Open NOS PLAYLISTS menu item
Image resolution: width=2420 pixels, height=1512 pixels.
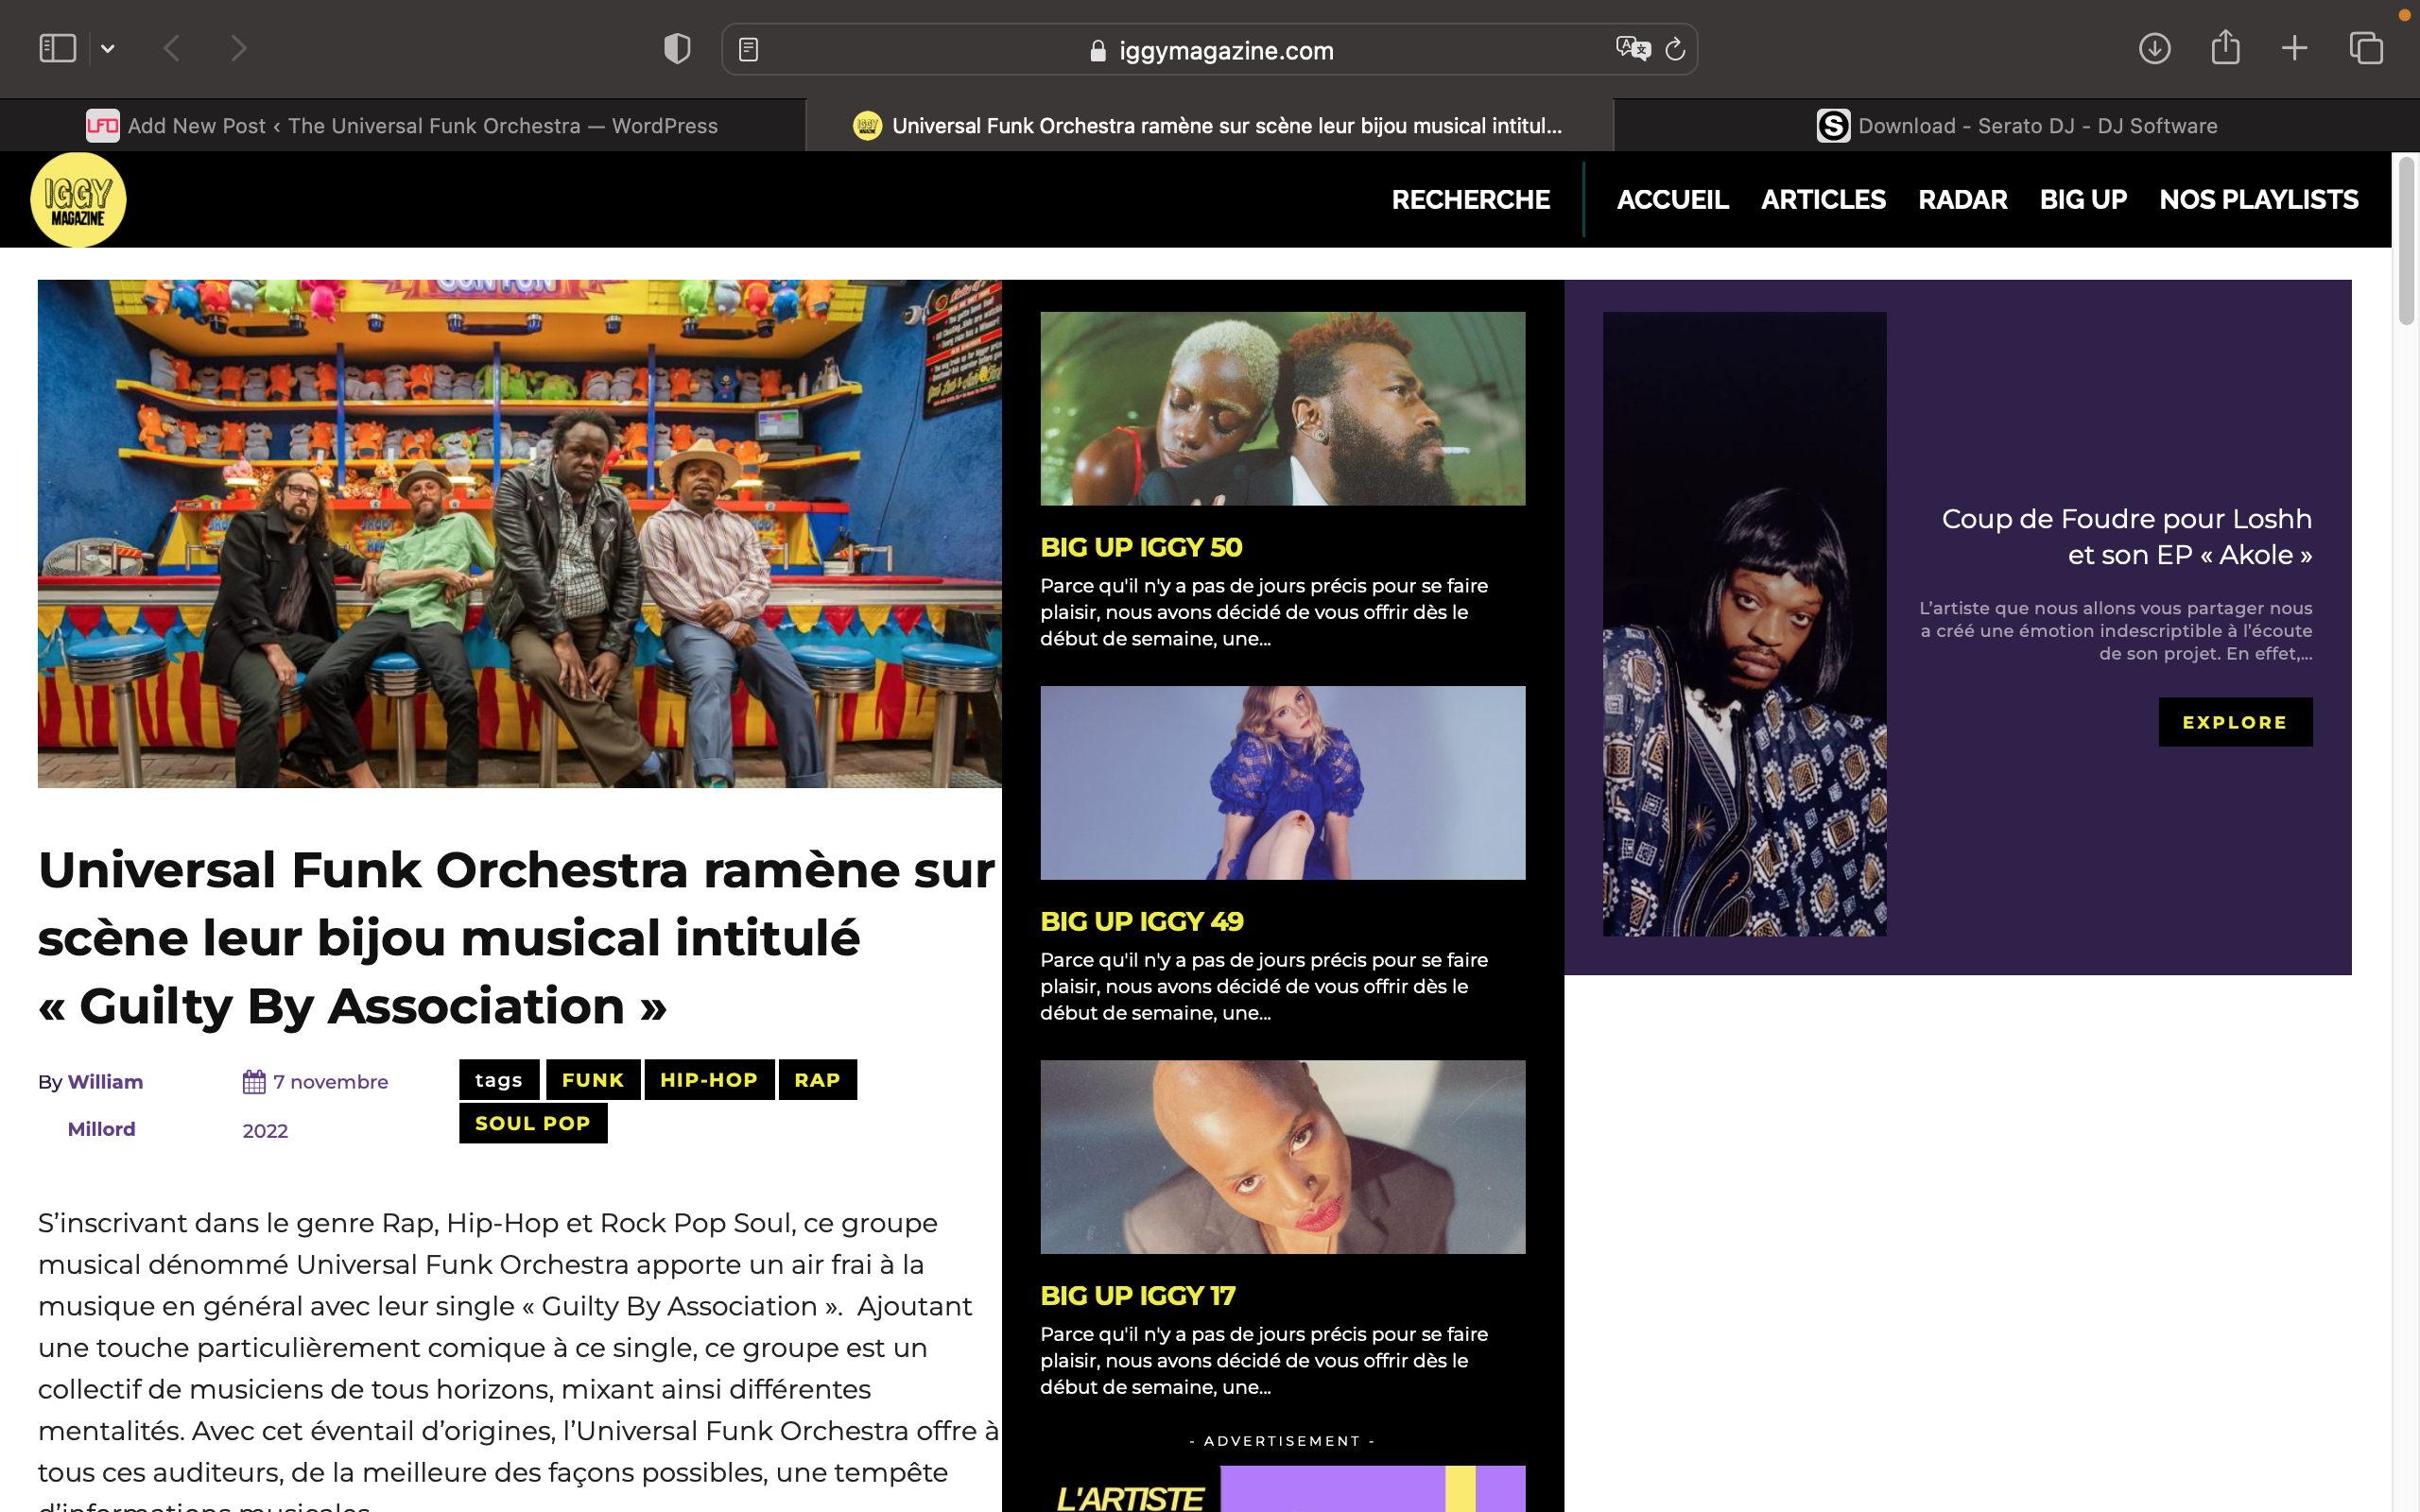point(2258,200)
